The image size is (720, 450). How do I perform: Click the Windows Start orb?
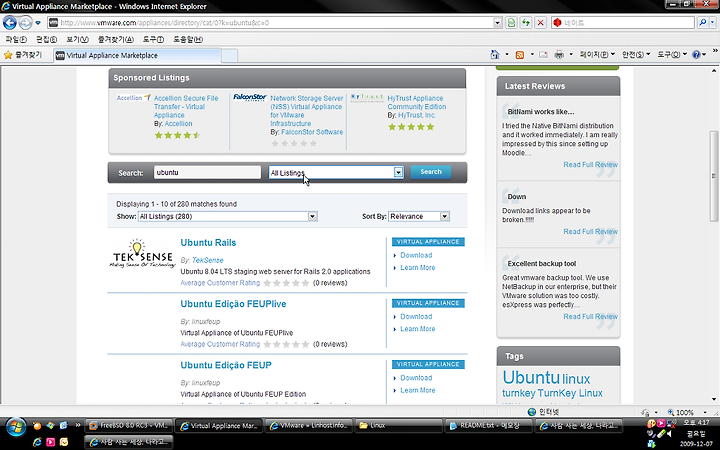(x=15, y=427)
